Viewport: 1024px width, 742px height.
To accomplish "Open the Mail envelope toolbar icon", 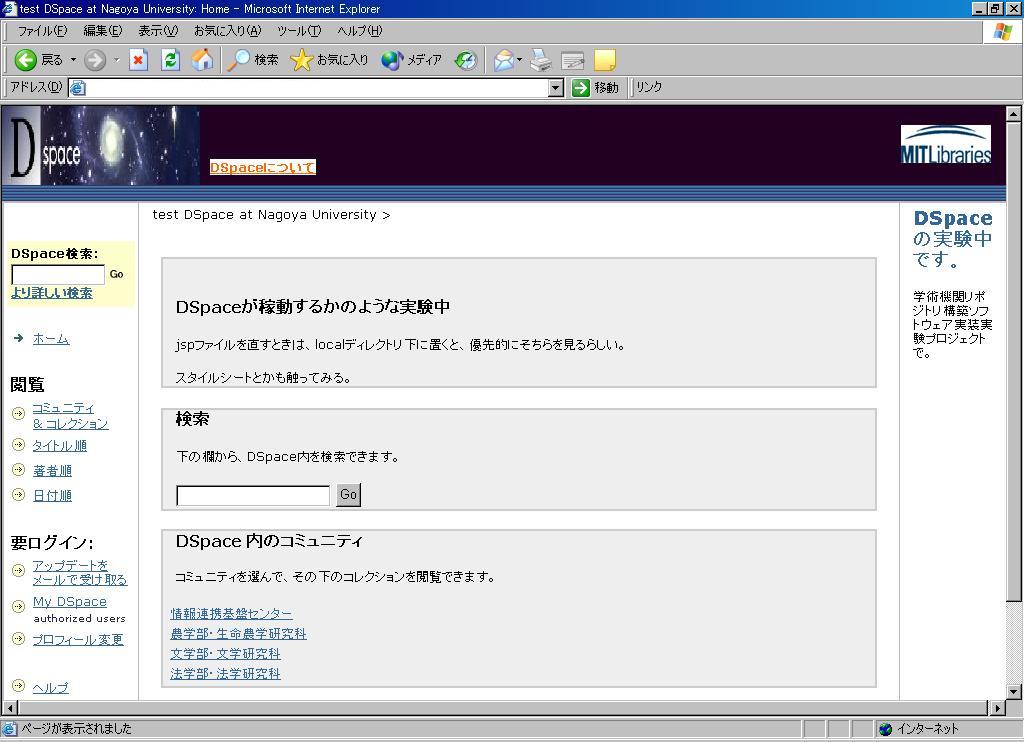I will pyautogui.click(x=504, y=60).
